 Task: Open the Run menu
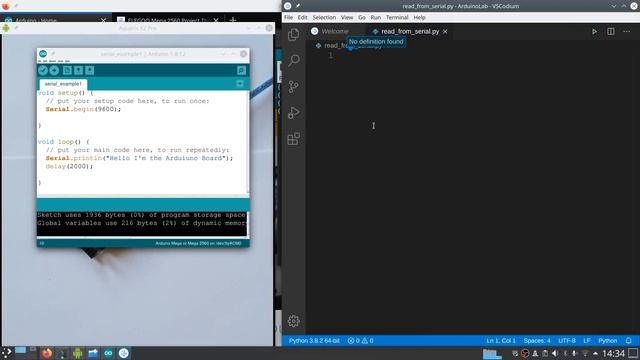pyautogui.click(x=376, y=18)
